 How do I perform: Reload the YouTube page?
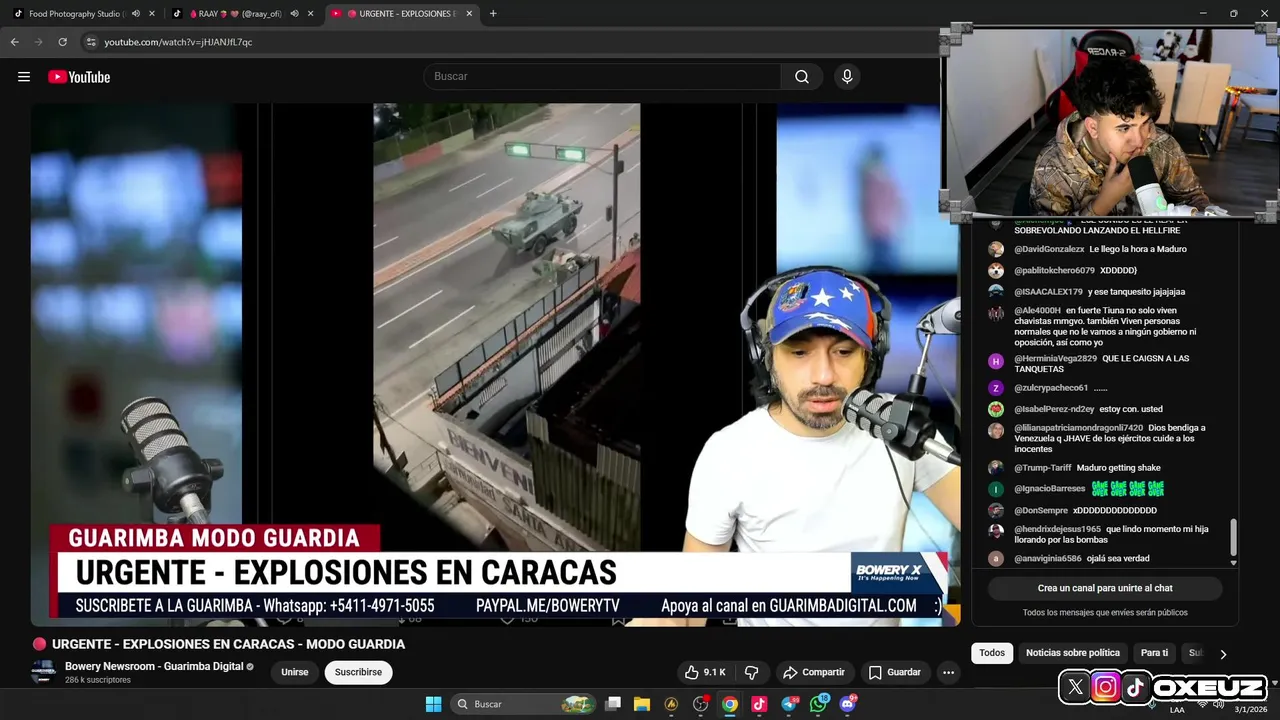tap(62, 42)
